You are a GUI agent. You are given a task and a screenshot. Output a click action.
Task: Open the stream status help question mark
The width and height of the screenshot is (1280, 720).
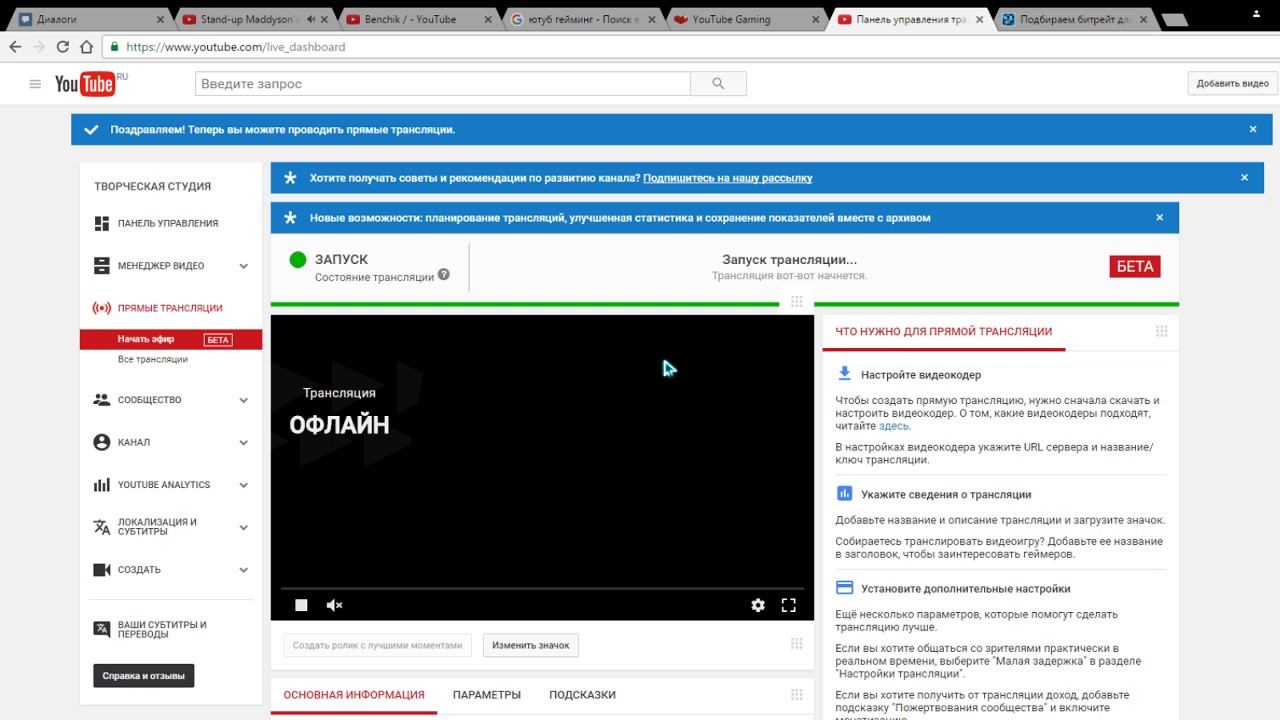pos(444,275)
